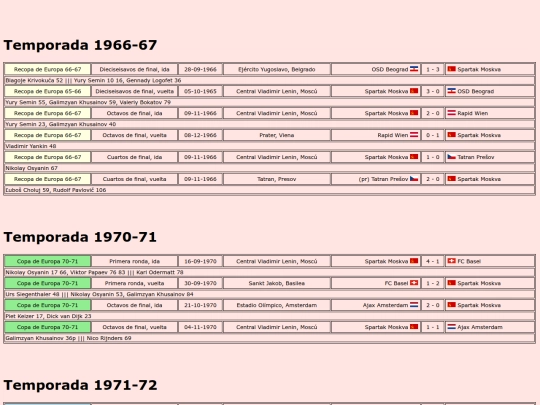Image resolution: width=540 pixels, height=405 pixels.
Task: Click the scorers line mentioning Nico Rijnders 69
Action: coord(270,338)
